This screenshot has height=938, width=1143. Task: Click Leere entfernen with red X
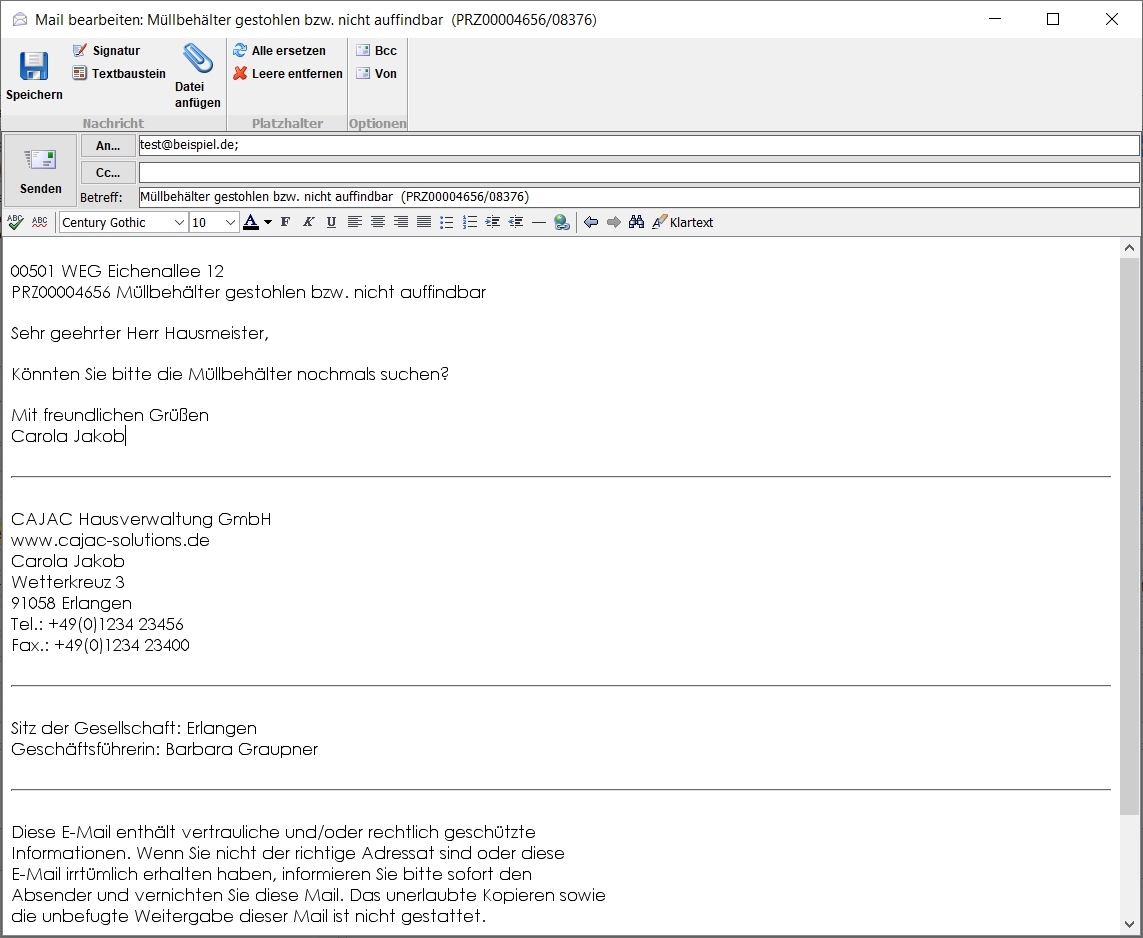click(287, 73)
